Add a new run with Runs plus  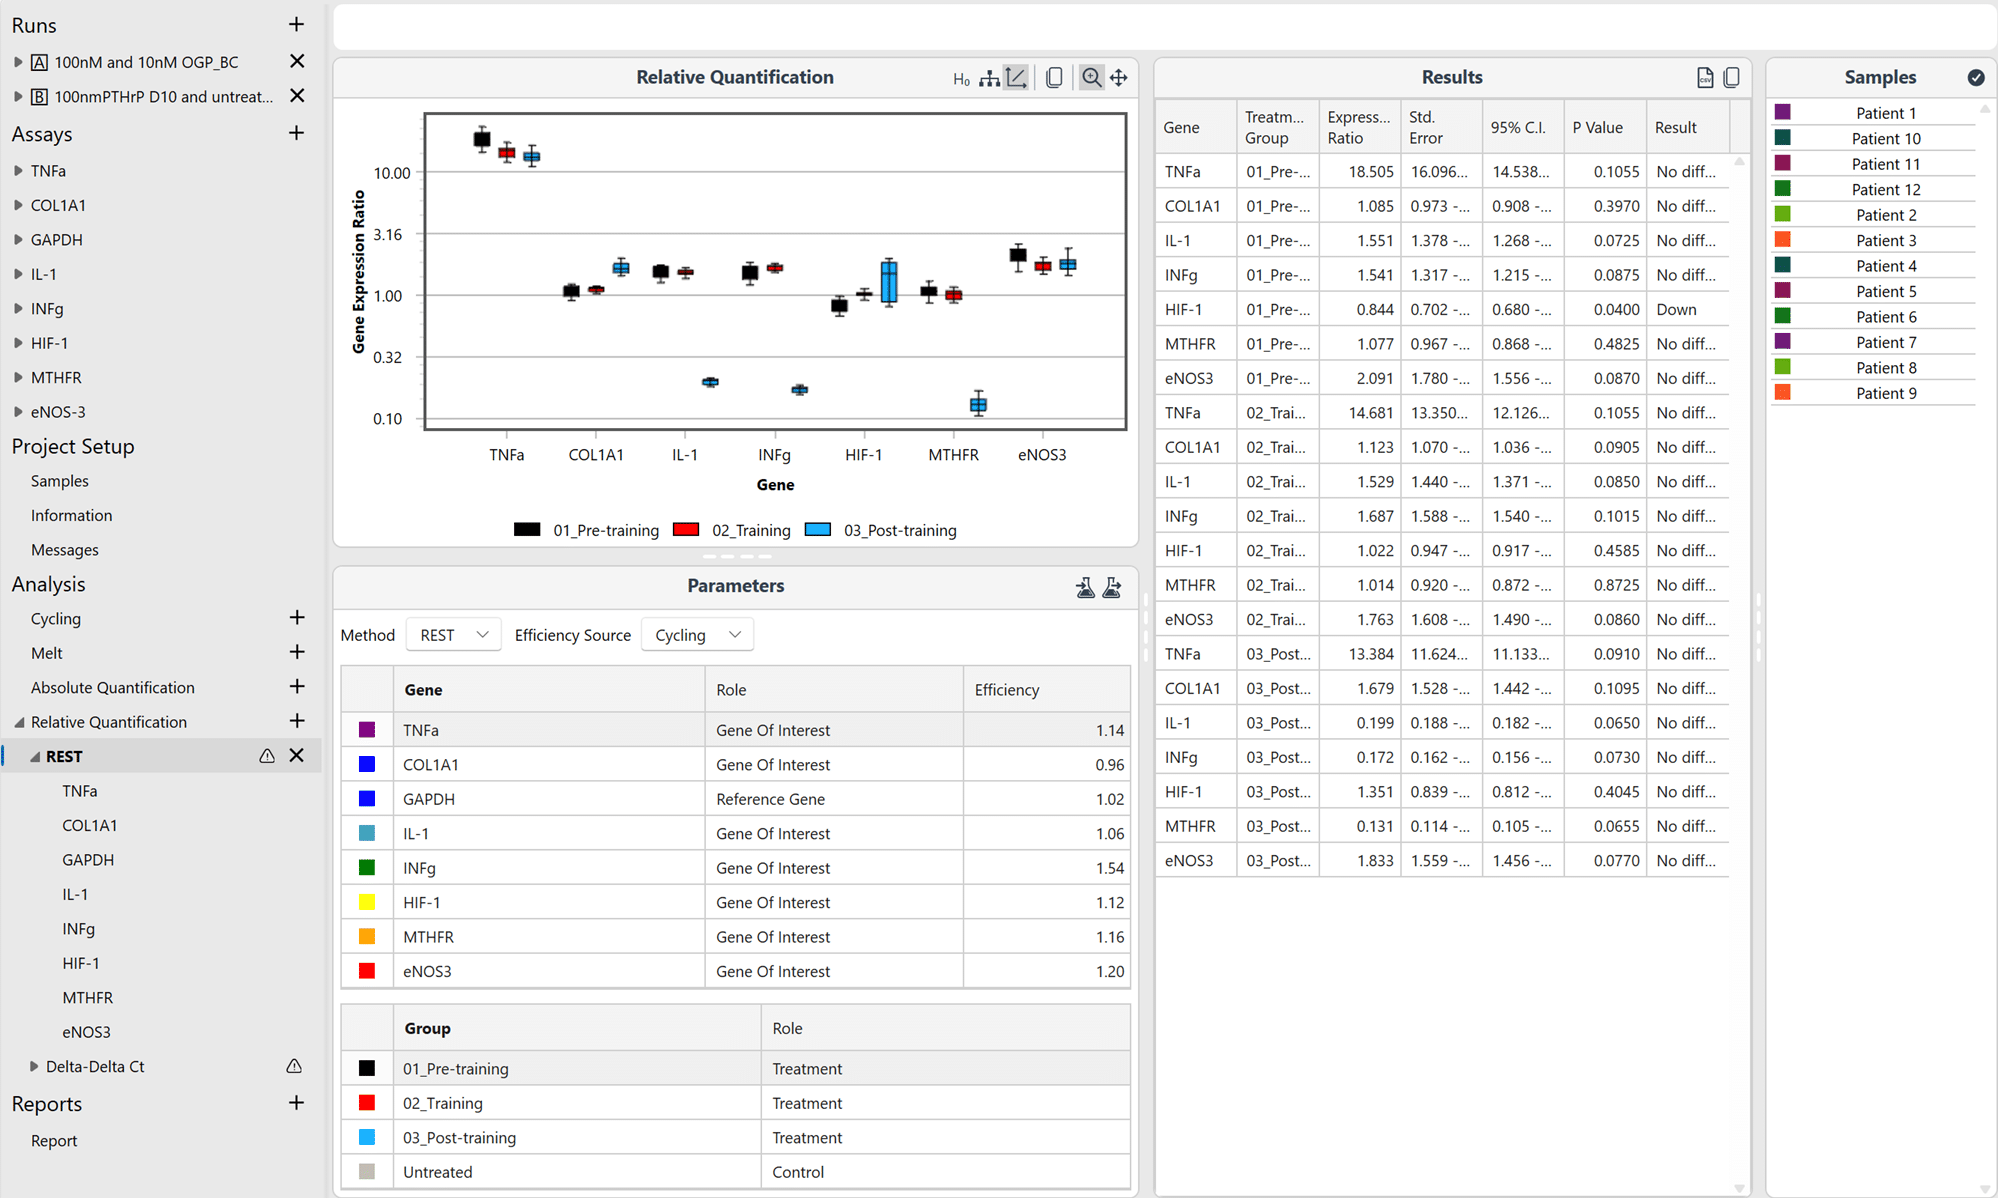pyautogui.click(x=296, y=25)
